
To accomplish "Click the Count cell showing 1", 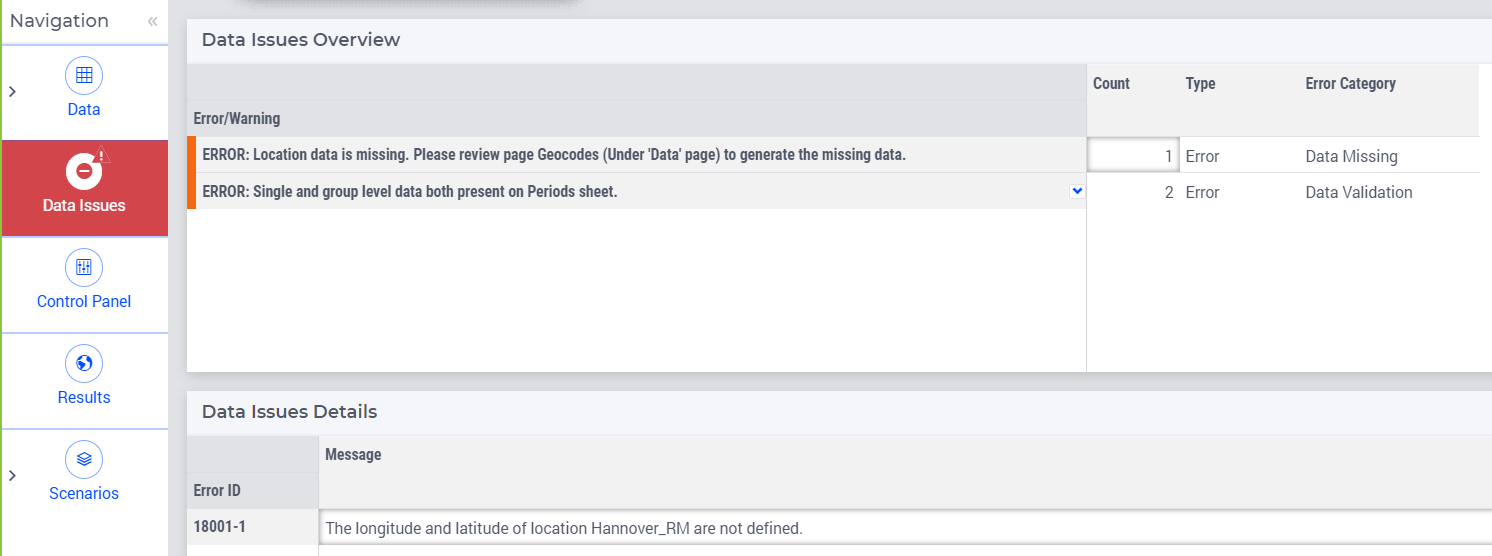I will (x=1133, y=156).
